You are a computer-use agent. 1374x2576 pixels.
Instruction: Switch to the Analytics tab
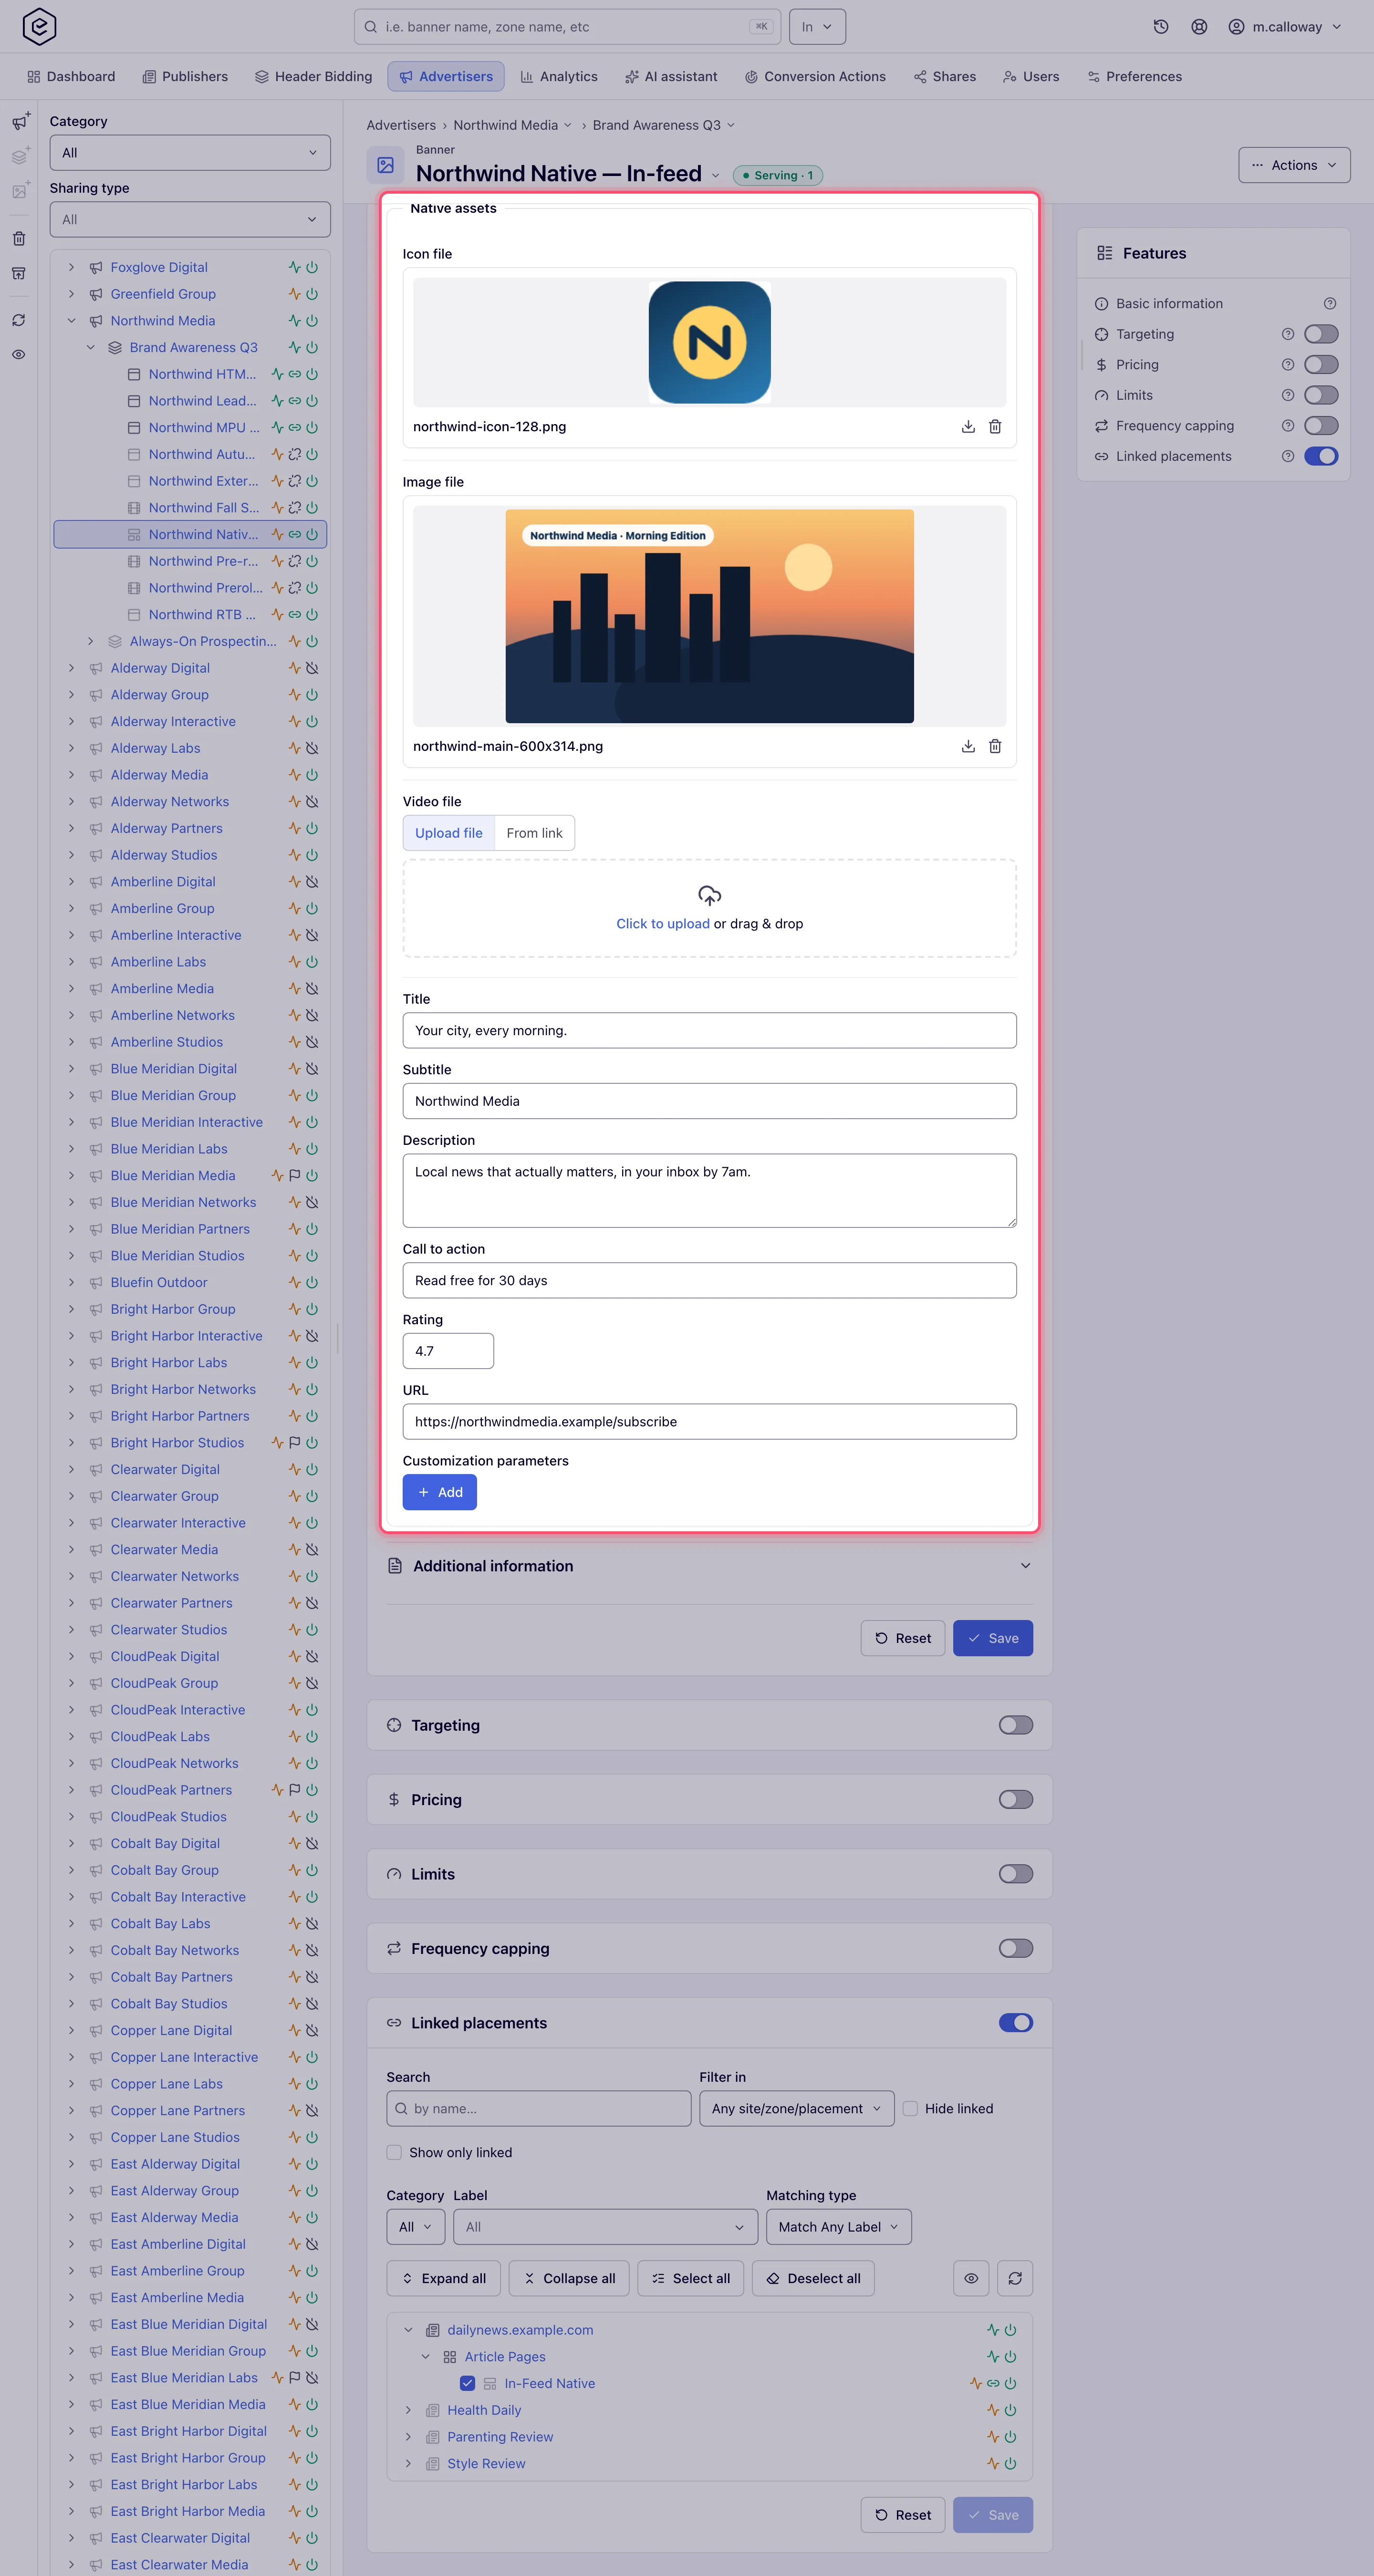(x=559, y=77)
